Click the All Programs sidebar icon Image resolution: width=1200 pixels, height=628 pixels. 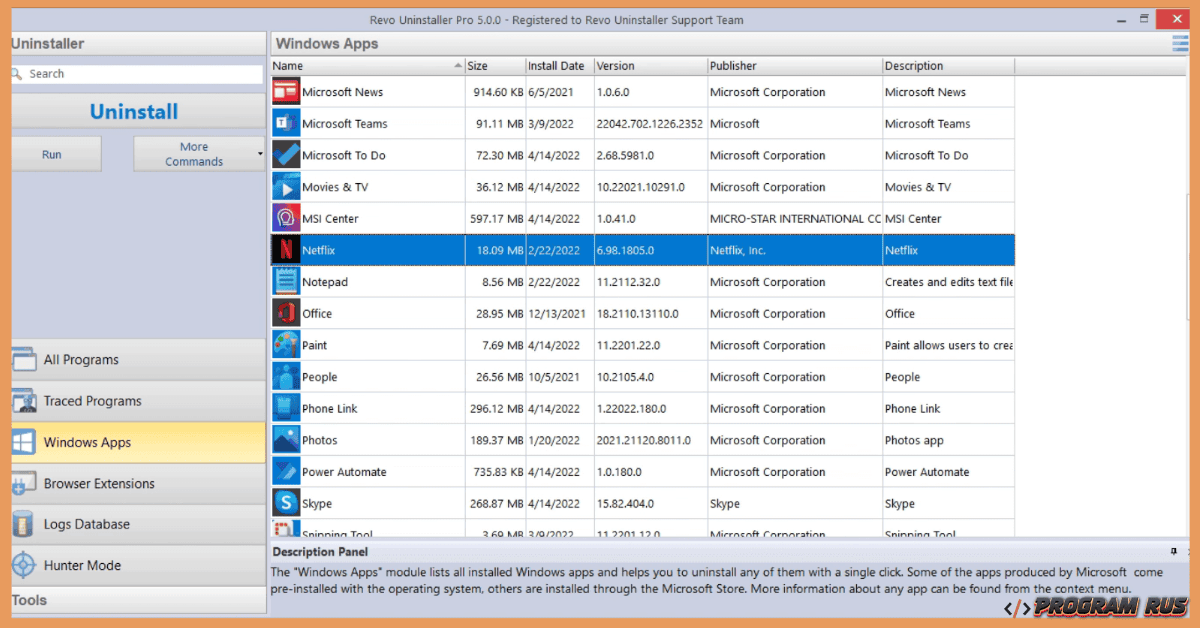click(x=23, y=359)
